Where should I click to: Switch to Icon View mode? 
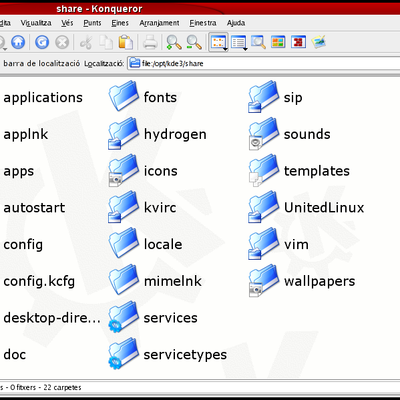pyautogui.click(x=217, y=42)
